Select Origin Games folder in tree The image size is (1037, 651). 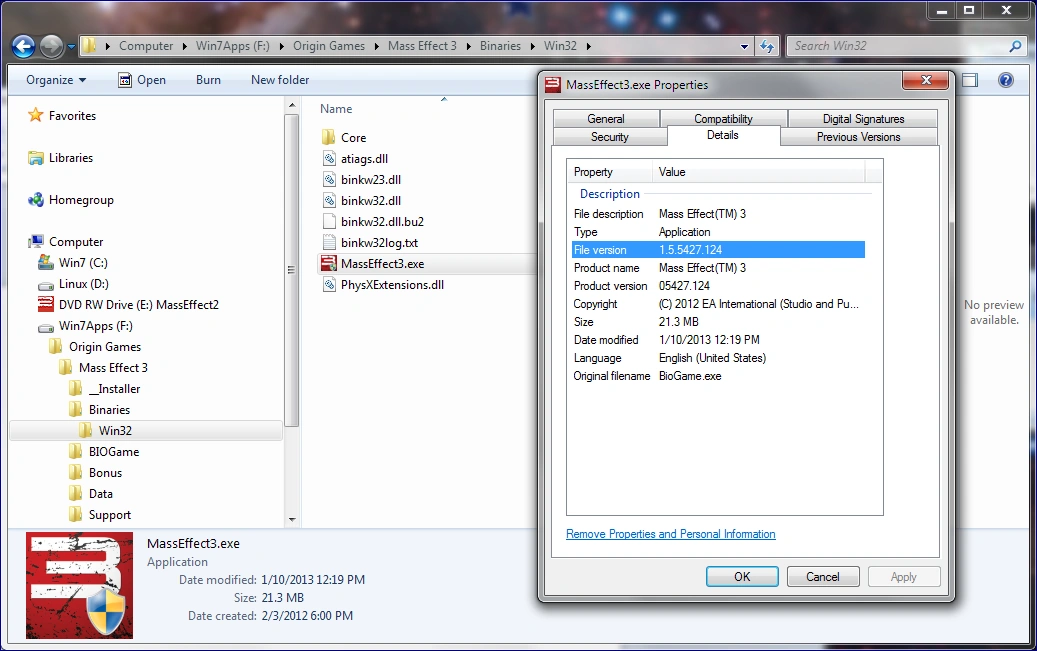95,347
